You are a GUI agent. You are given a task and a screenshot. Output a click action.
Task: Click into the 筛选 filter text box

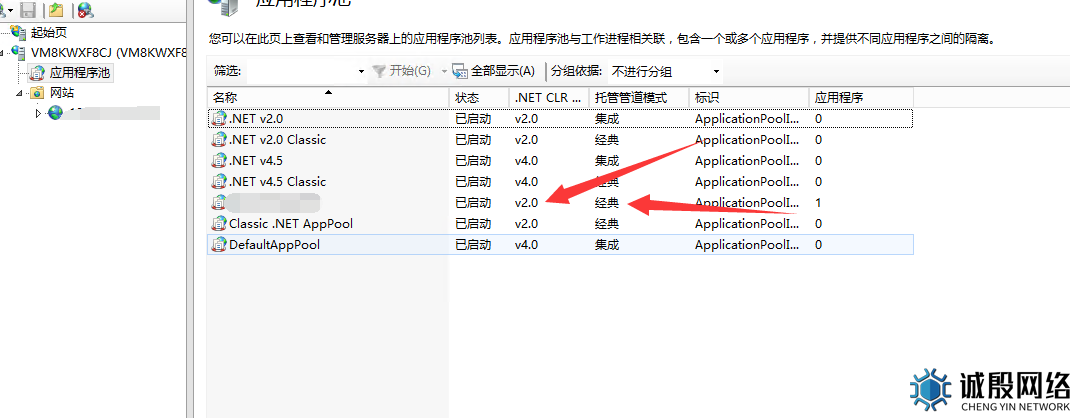pyautogui.click(x=301, y=71)
